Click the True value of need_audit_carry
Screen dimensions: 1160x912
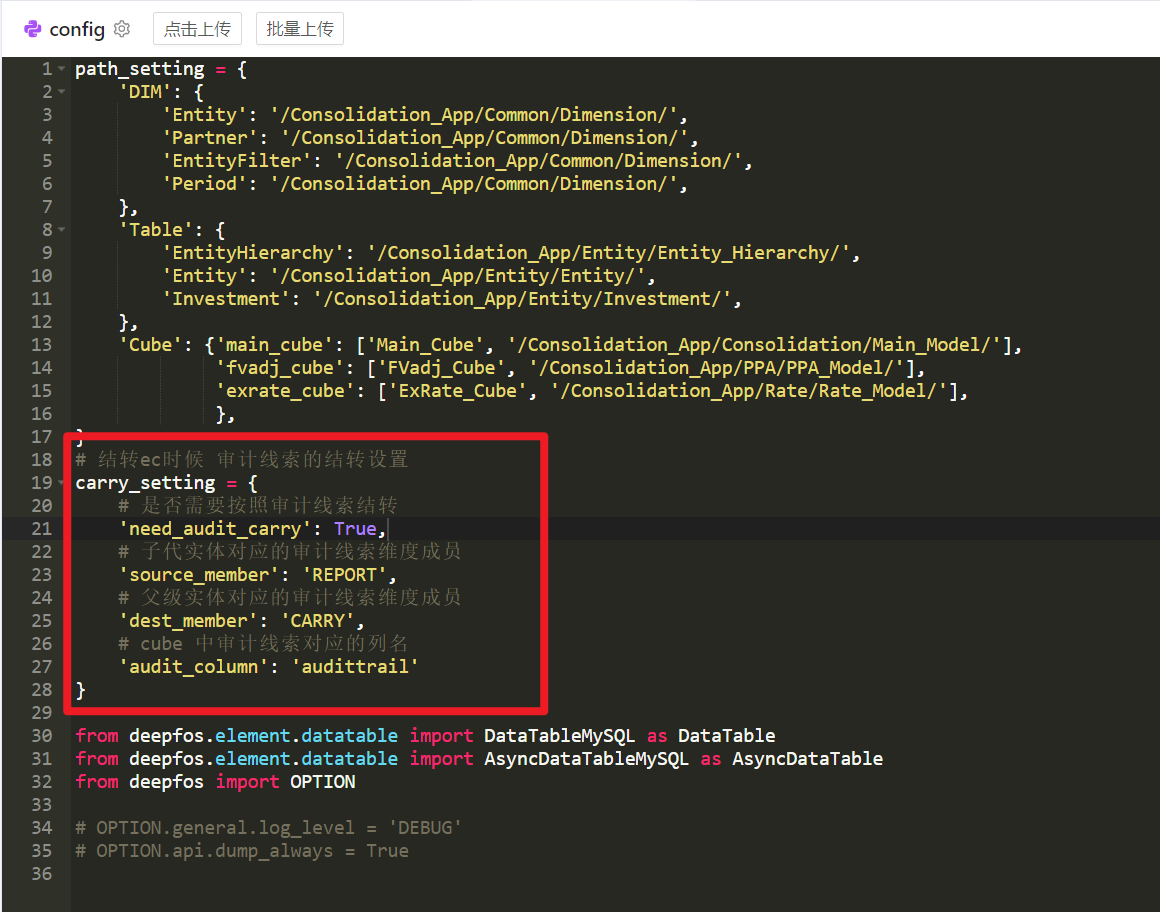tap(354, 529)
